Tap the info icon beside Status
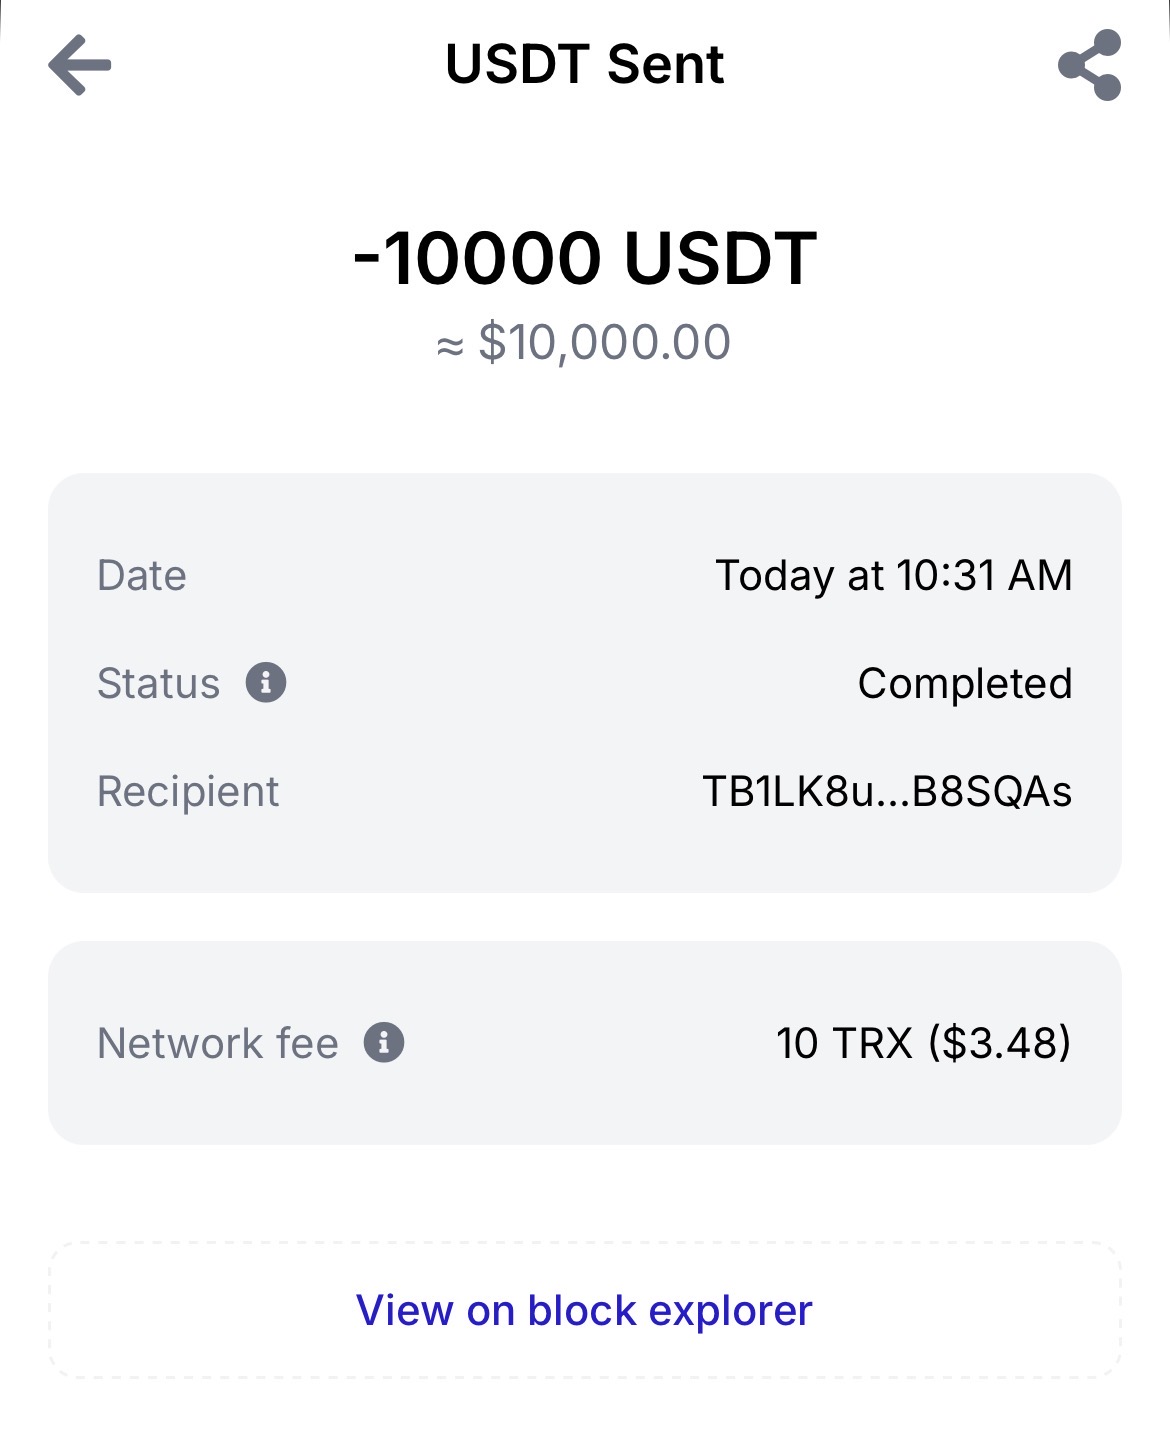Viewport: 1170px width, 1446px height. click(x=266, y=683)
